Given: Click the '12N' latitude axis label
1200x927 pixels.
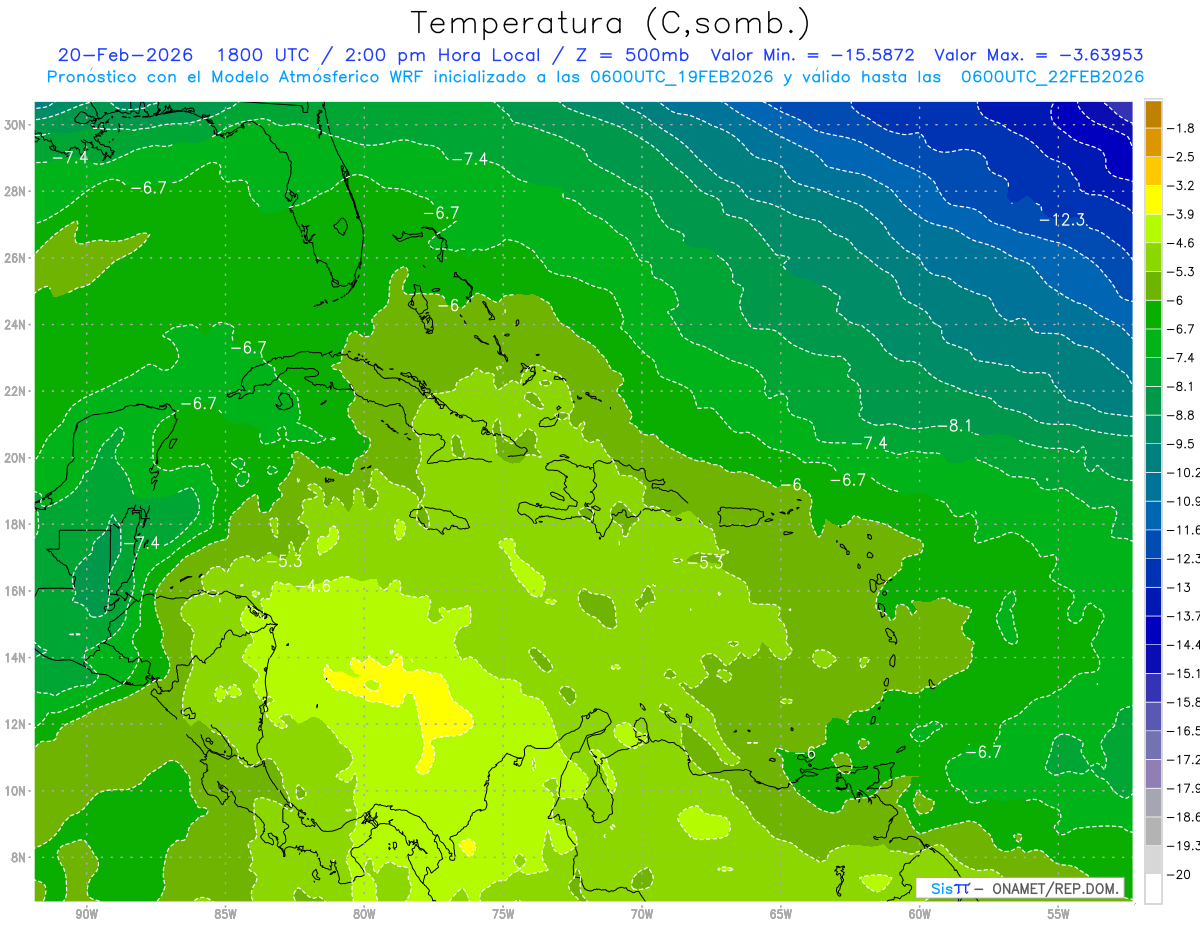Looking at the screenshot, I should click(x=17, y=724).
